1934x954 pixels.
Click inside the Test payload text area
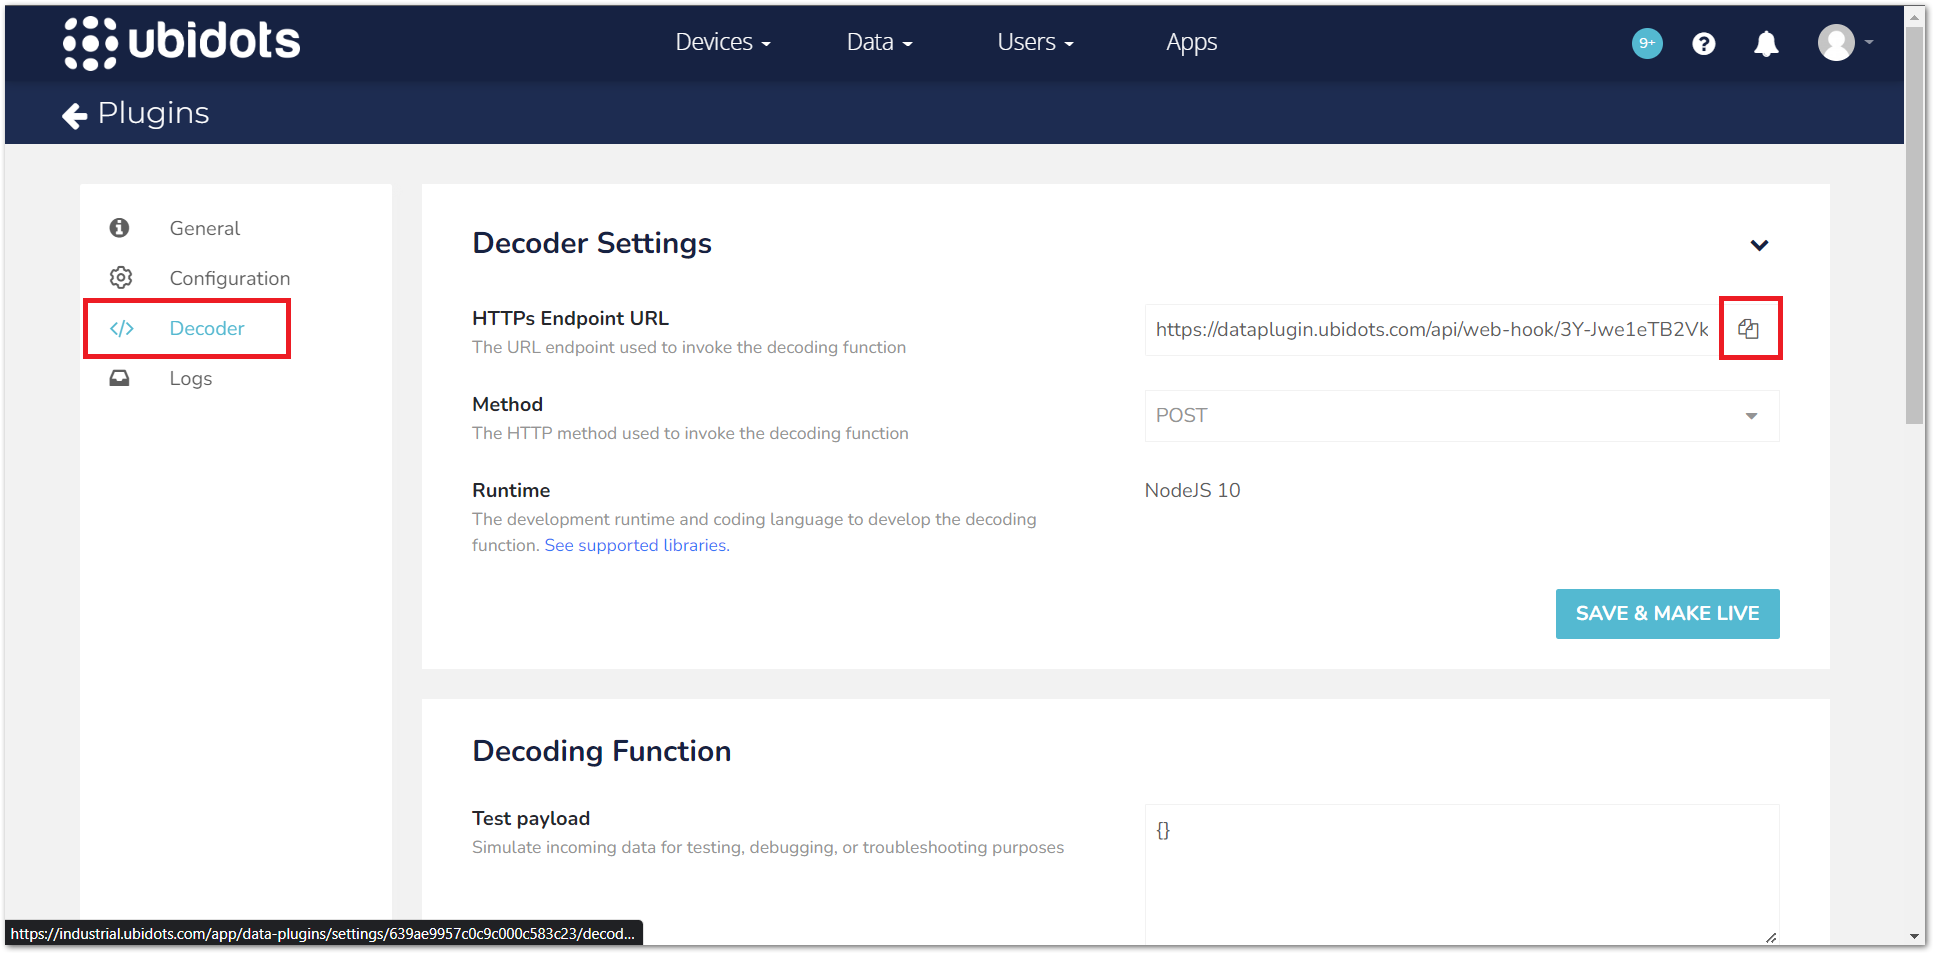1461,872
